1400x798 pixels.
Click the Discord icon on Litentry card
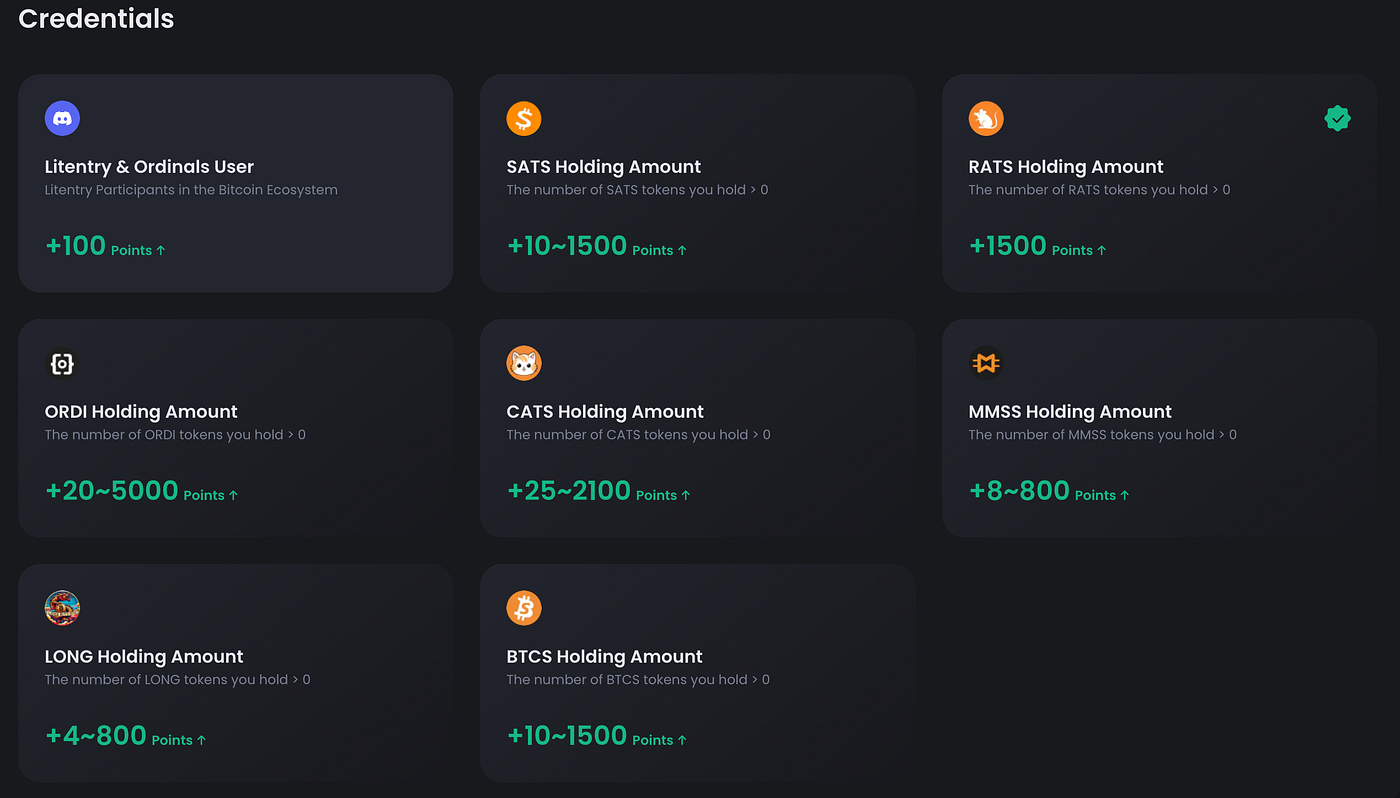(x=62, y=119)
